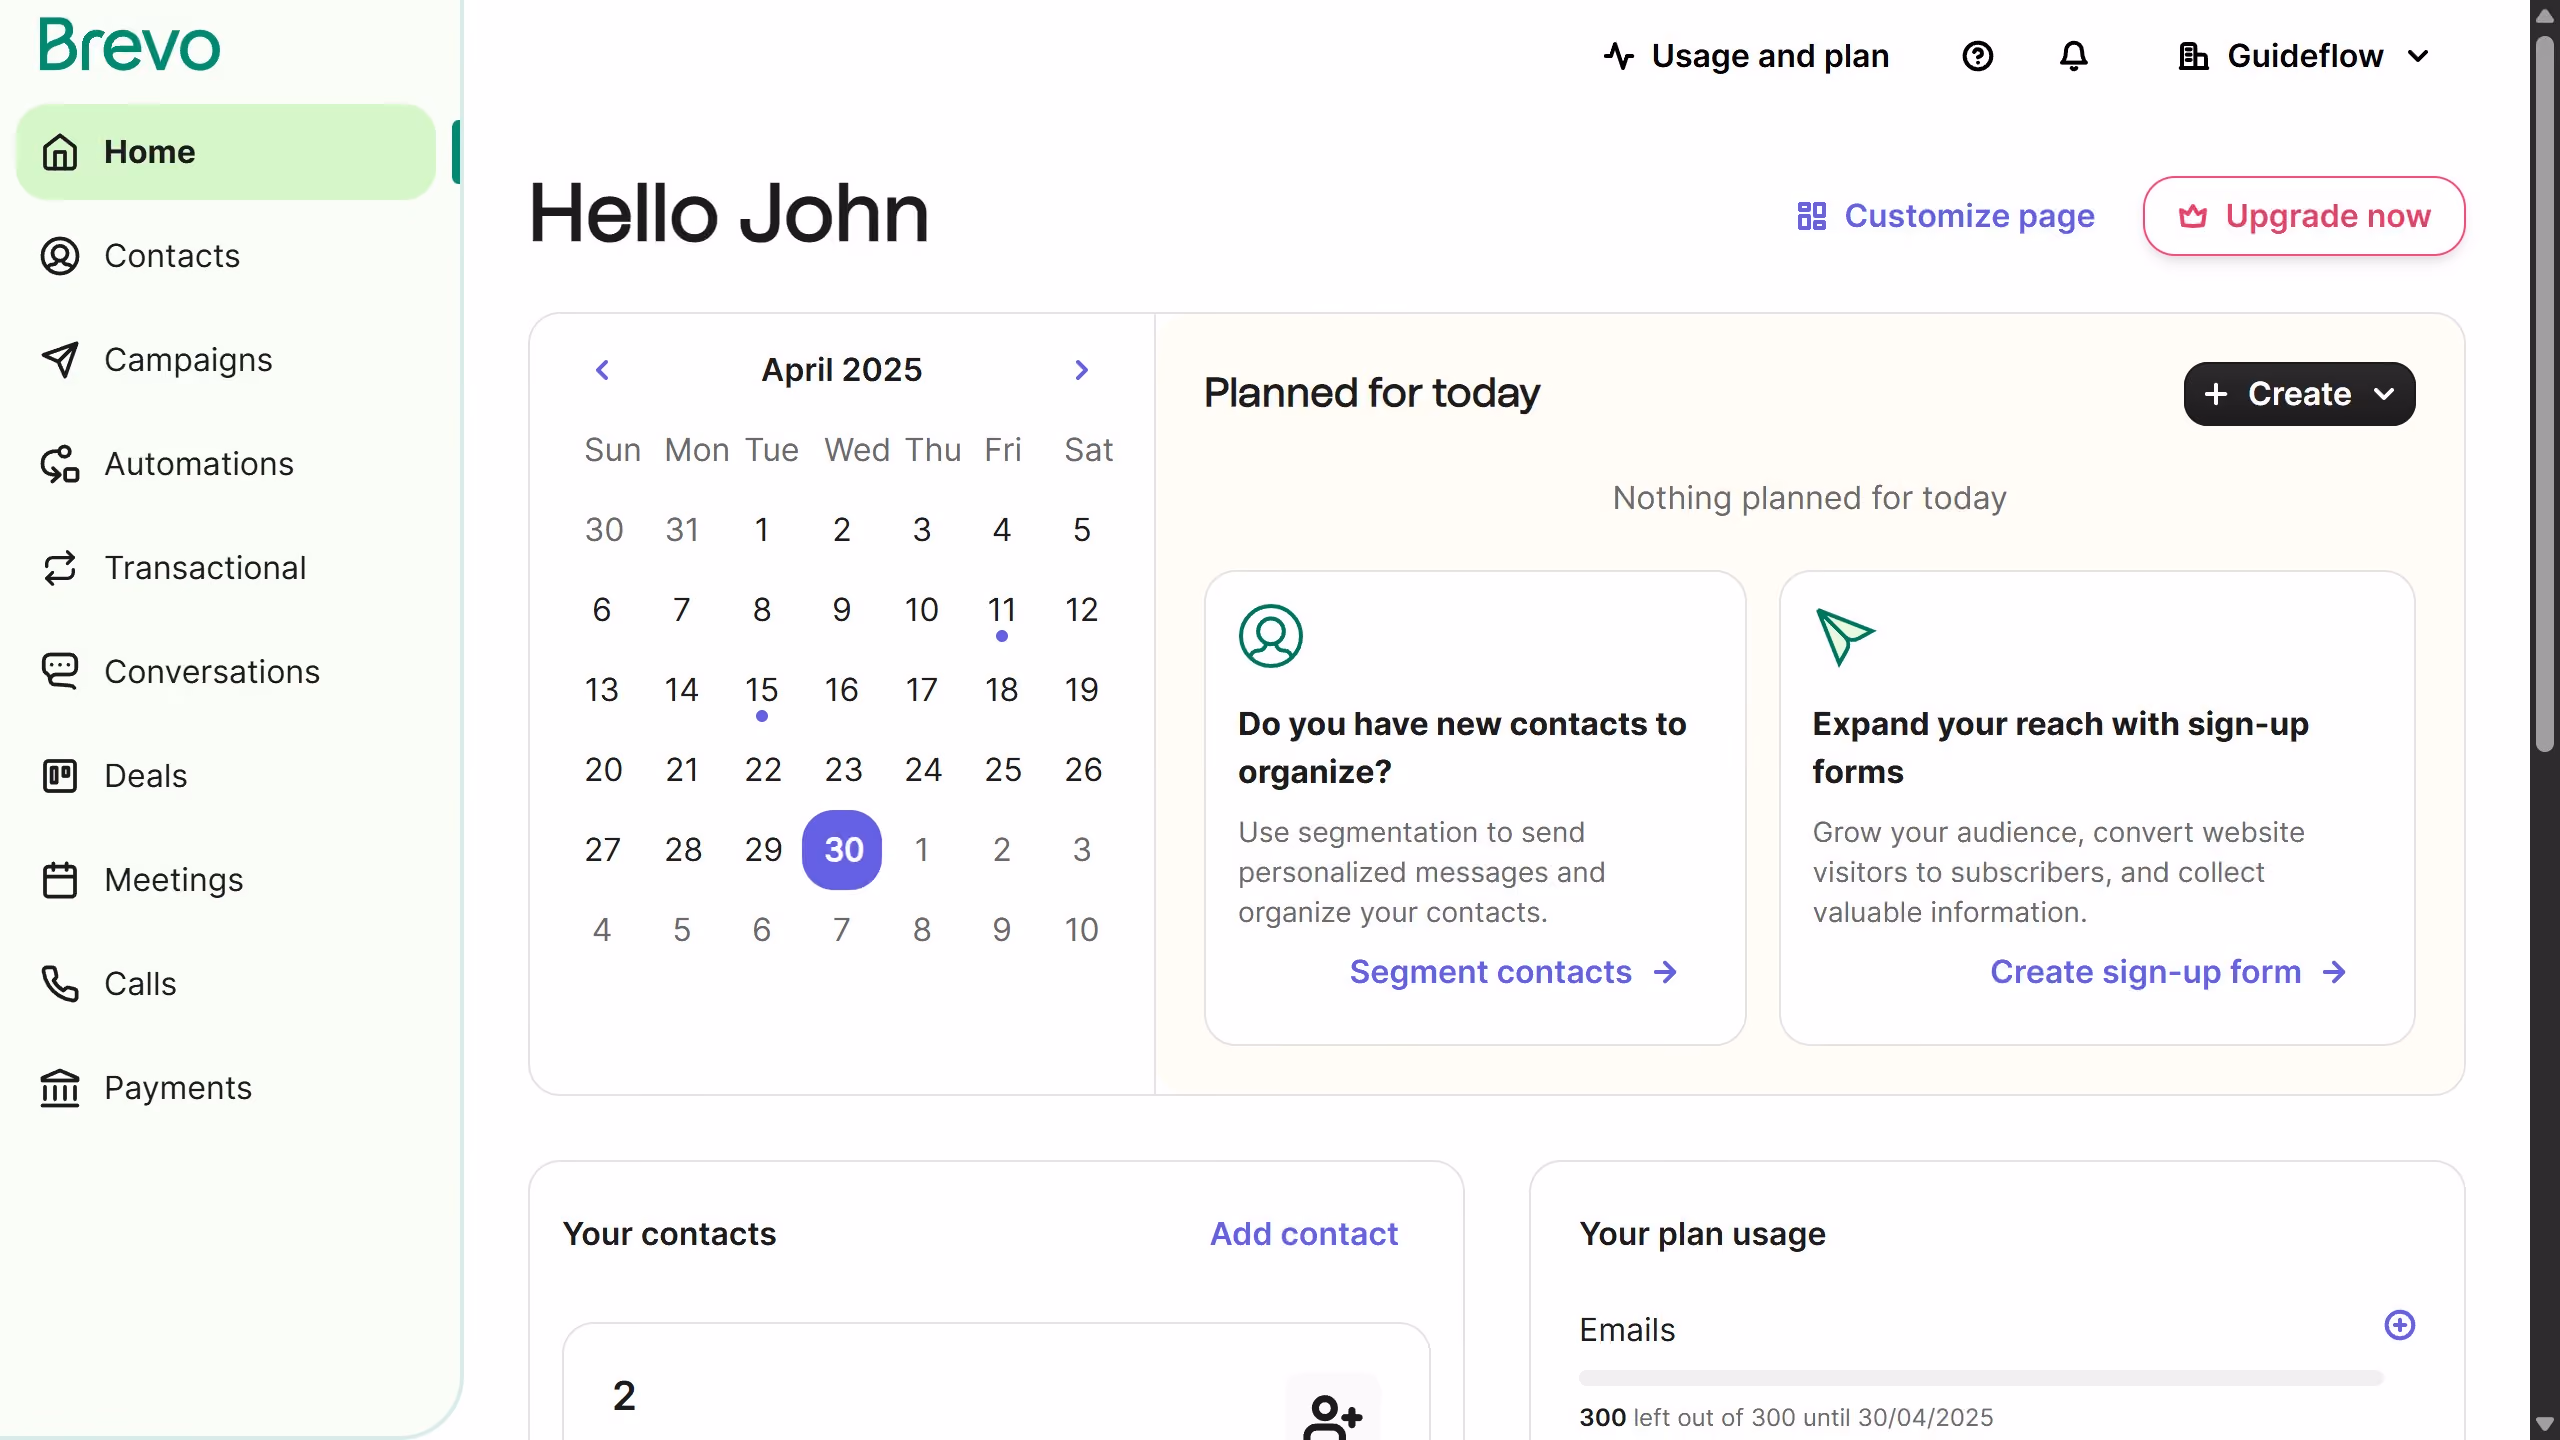Click the contacts count "2"

click(x=624, y=1396)
